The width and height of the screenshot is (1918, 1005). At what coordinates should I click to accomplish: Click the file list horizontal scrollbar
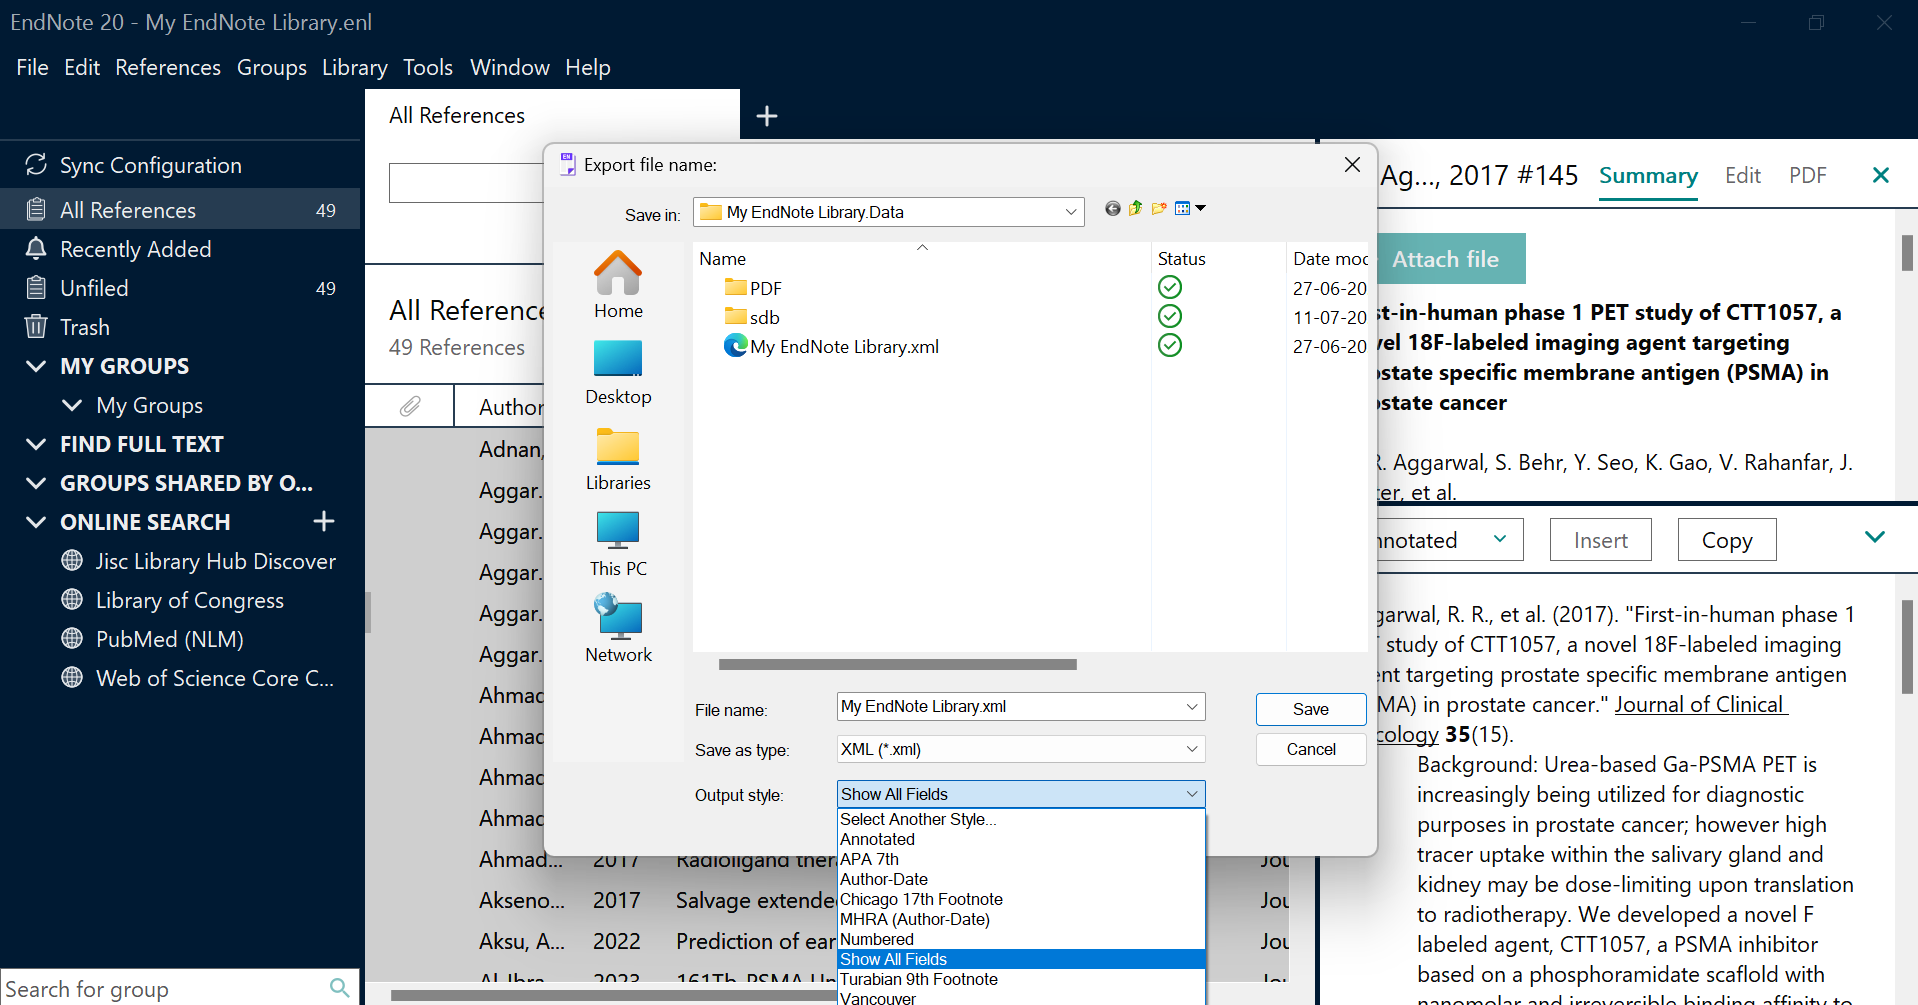pos(898,664)
